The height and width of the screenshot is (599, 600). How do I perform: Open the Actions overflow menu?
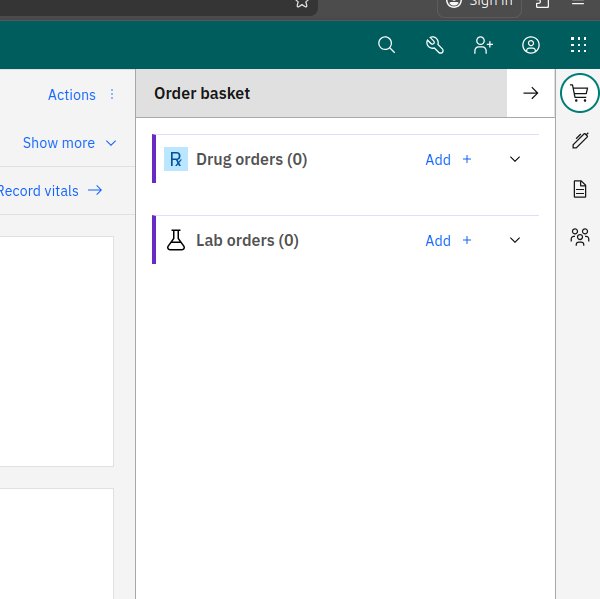point(82,95)
